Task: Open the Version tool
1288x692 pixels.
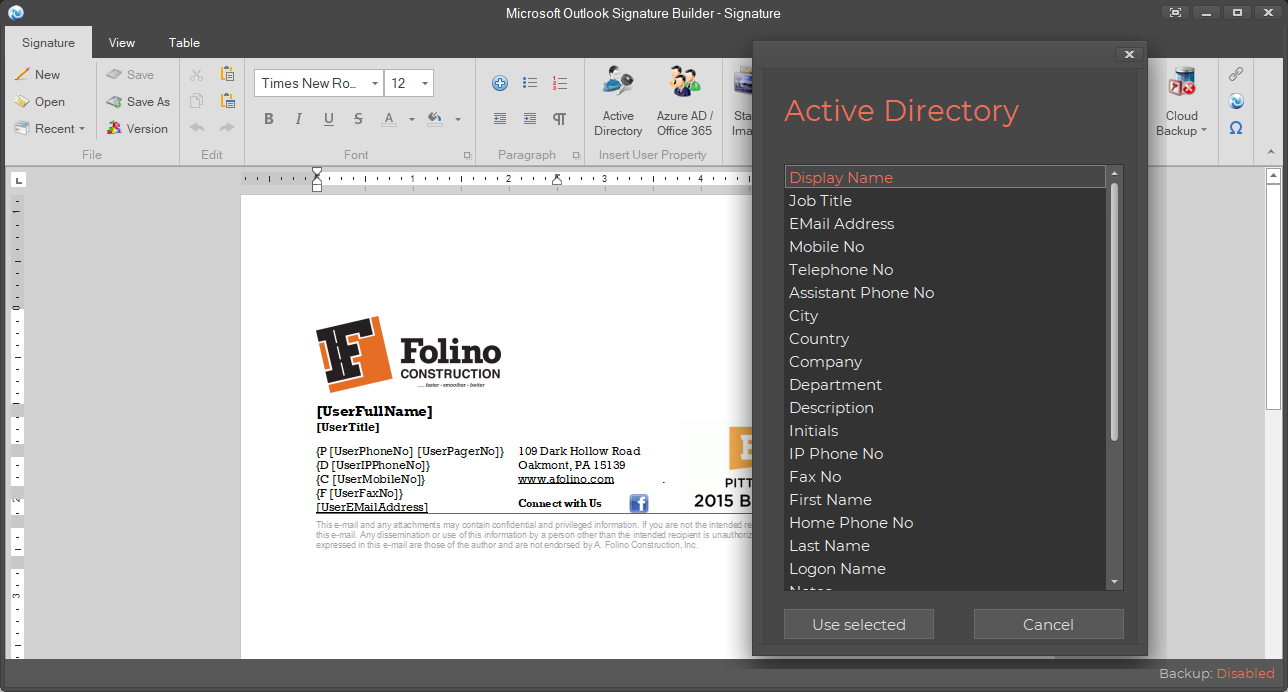Action: click(x=137, y=129)
